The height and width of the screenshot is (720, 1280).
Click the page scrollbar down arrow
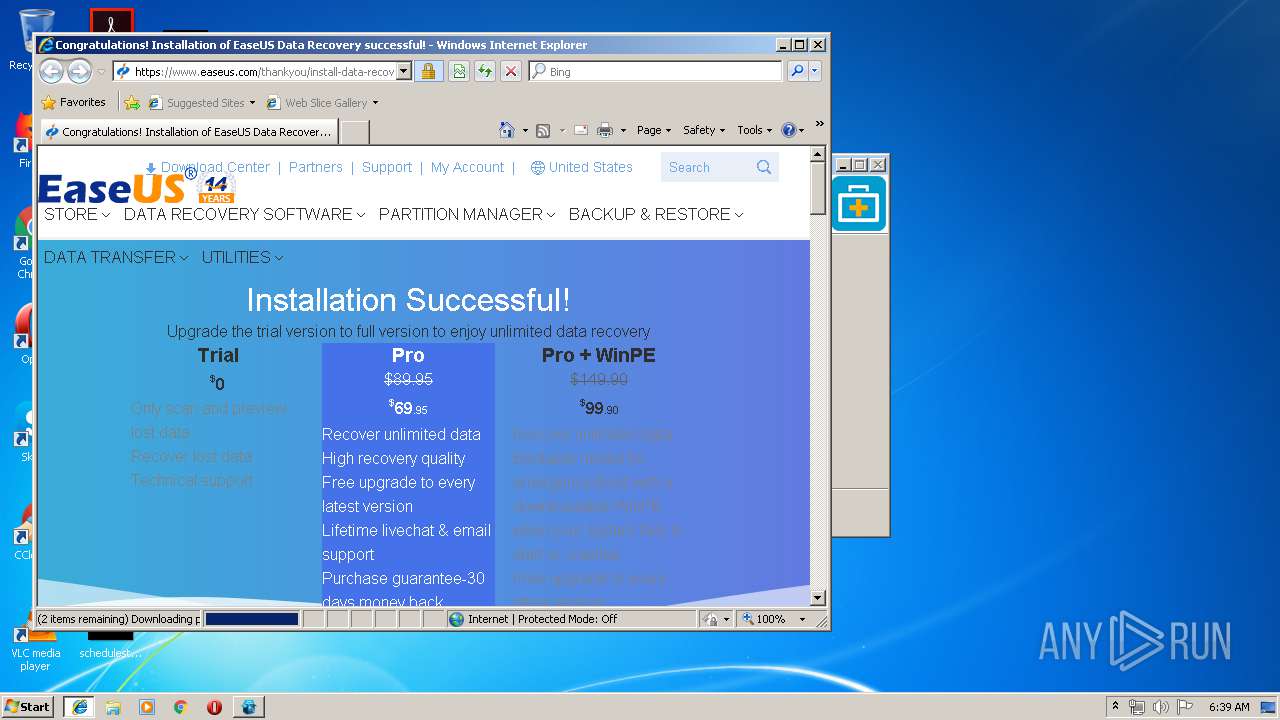coord(818,598)
